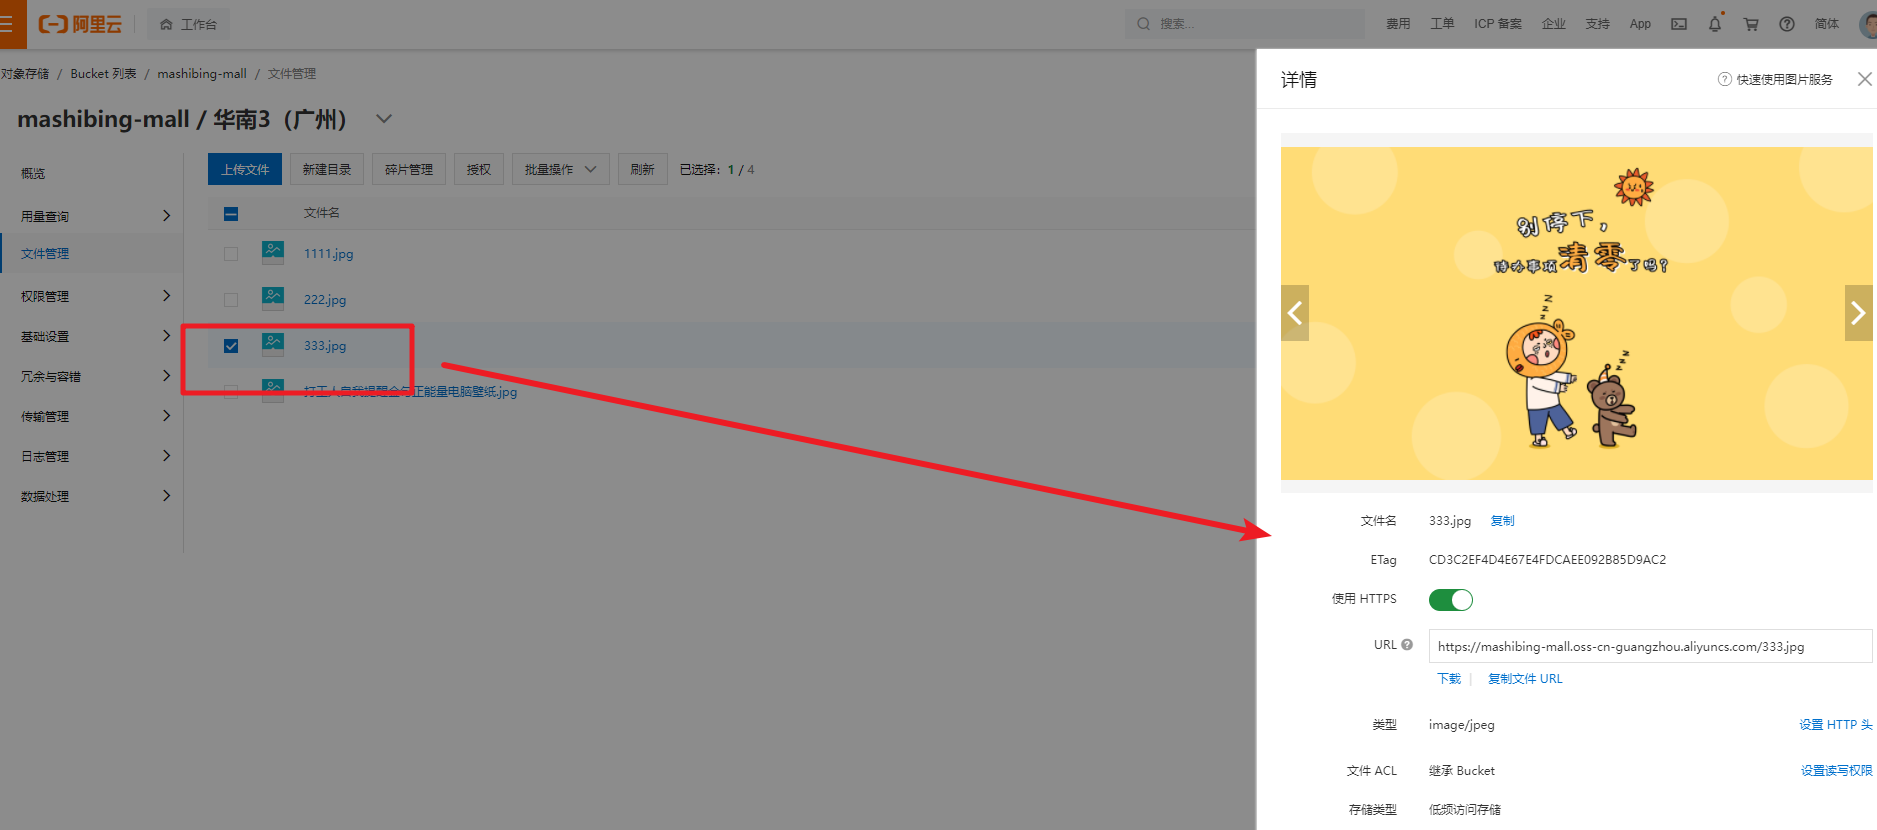Click the ETag value text
The image size is (1877, 830).
click(x=1547, y=560)
